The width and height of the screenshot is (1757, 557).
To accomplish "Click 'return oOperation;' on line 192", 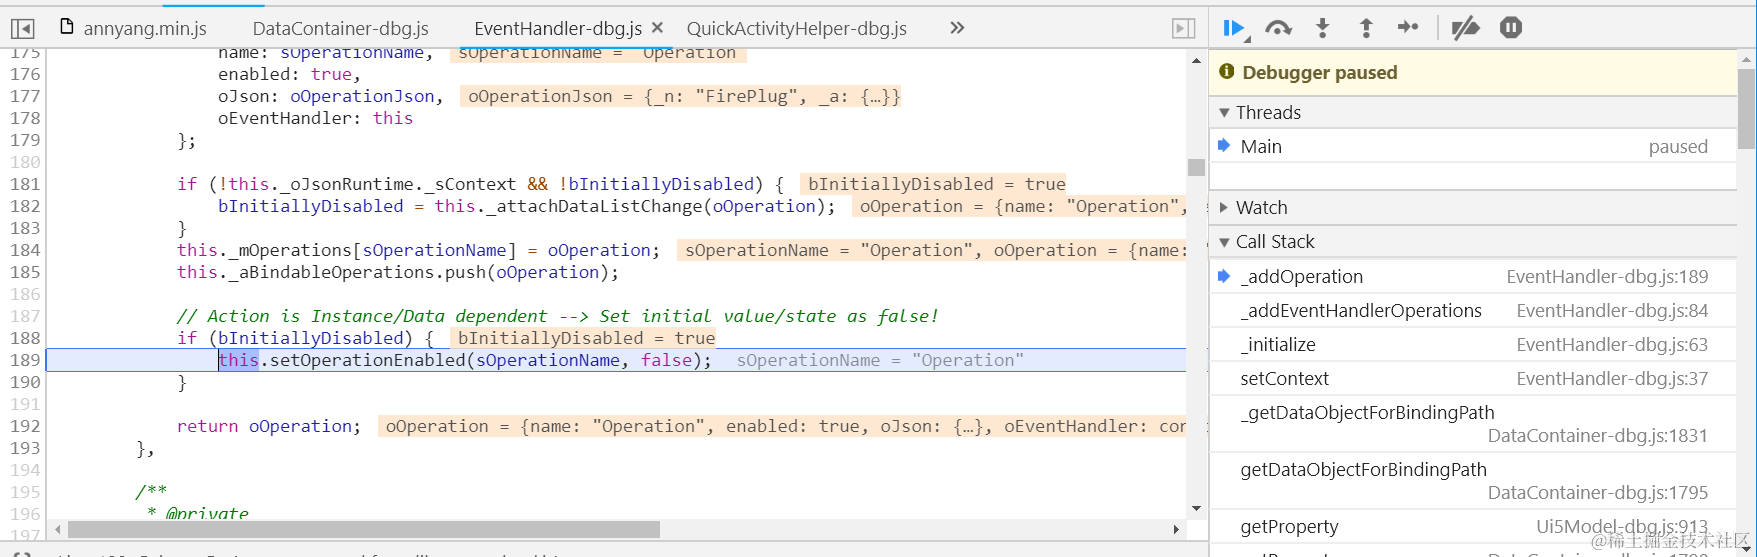I will tap(269, 426).
